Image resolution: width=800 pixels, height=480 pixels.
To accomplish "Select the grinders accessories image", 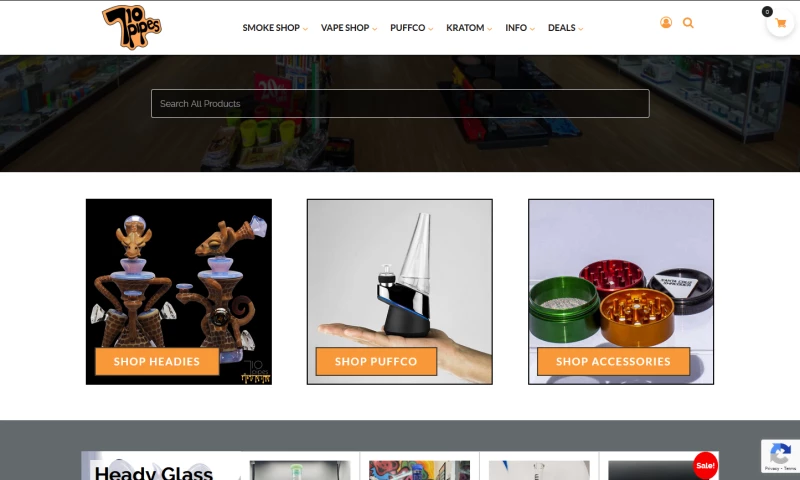I will [x=621, y=292].
